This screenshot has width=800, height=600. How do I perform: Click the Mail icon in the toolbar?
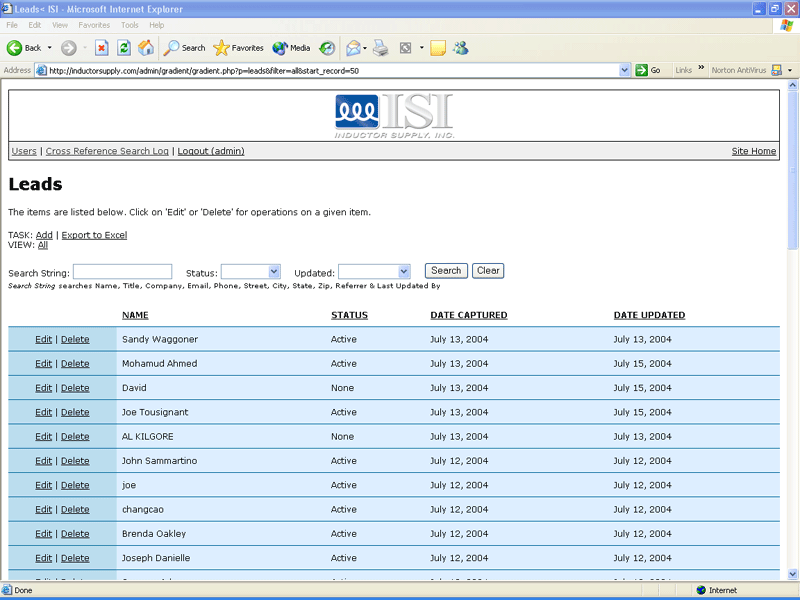pyautogui.click(x=353, y=47)
